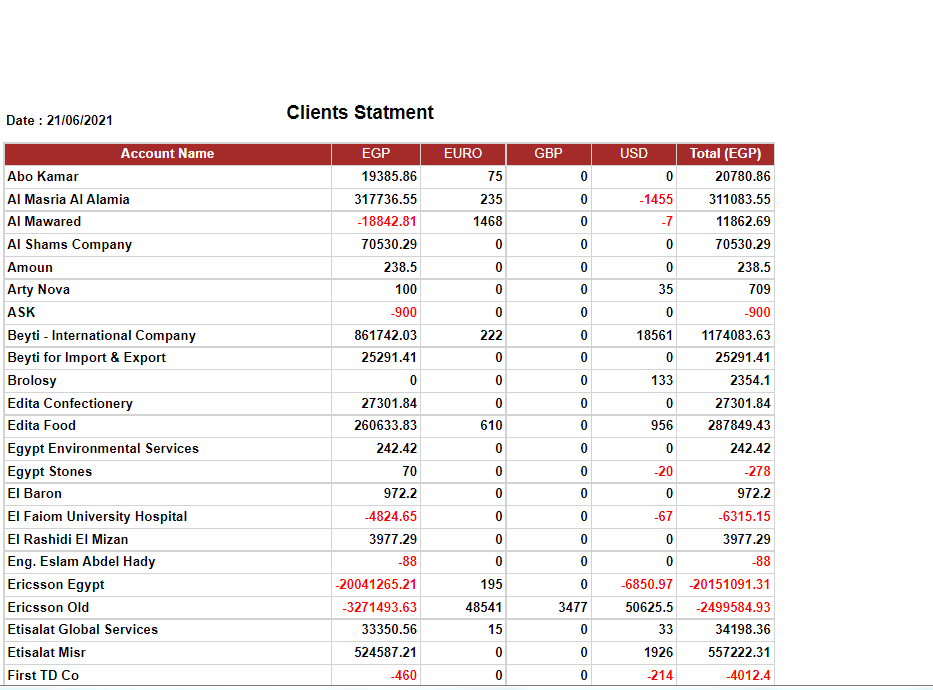The height and width of the screenshot is (690, 933).
Task: Click total value -4012.4
Action: [749, 676]
